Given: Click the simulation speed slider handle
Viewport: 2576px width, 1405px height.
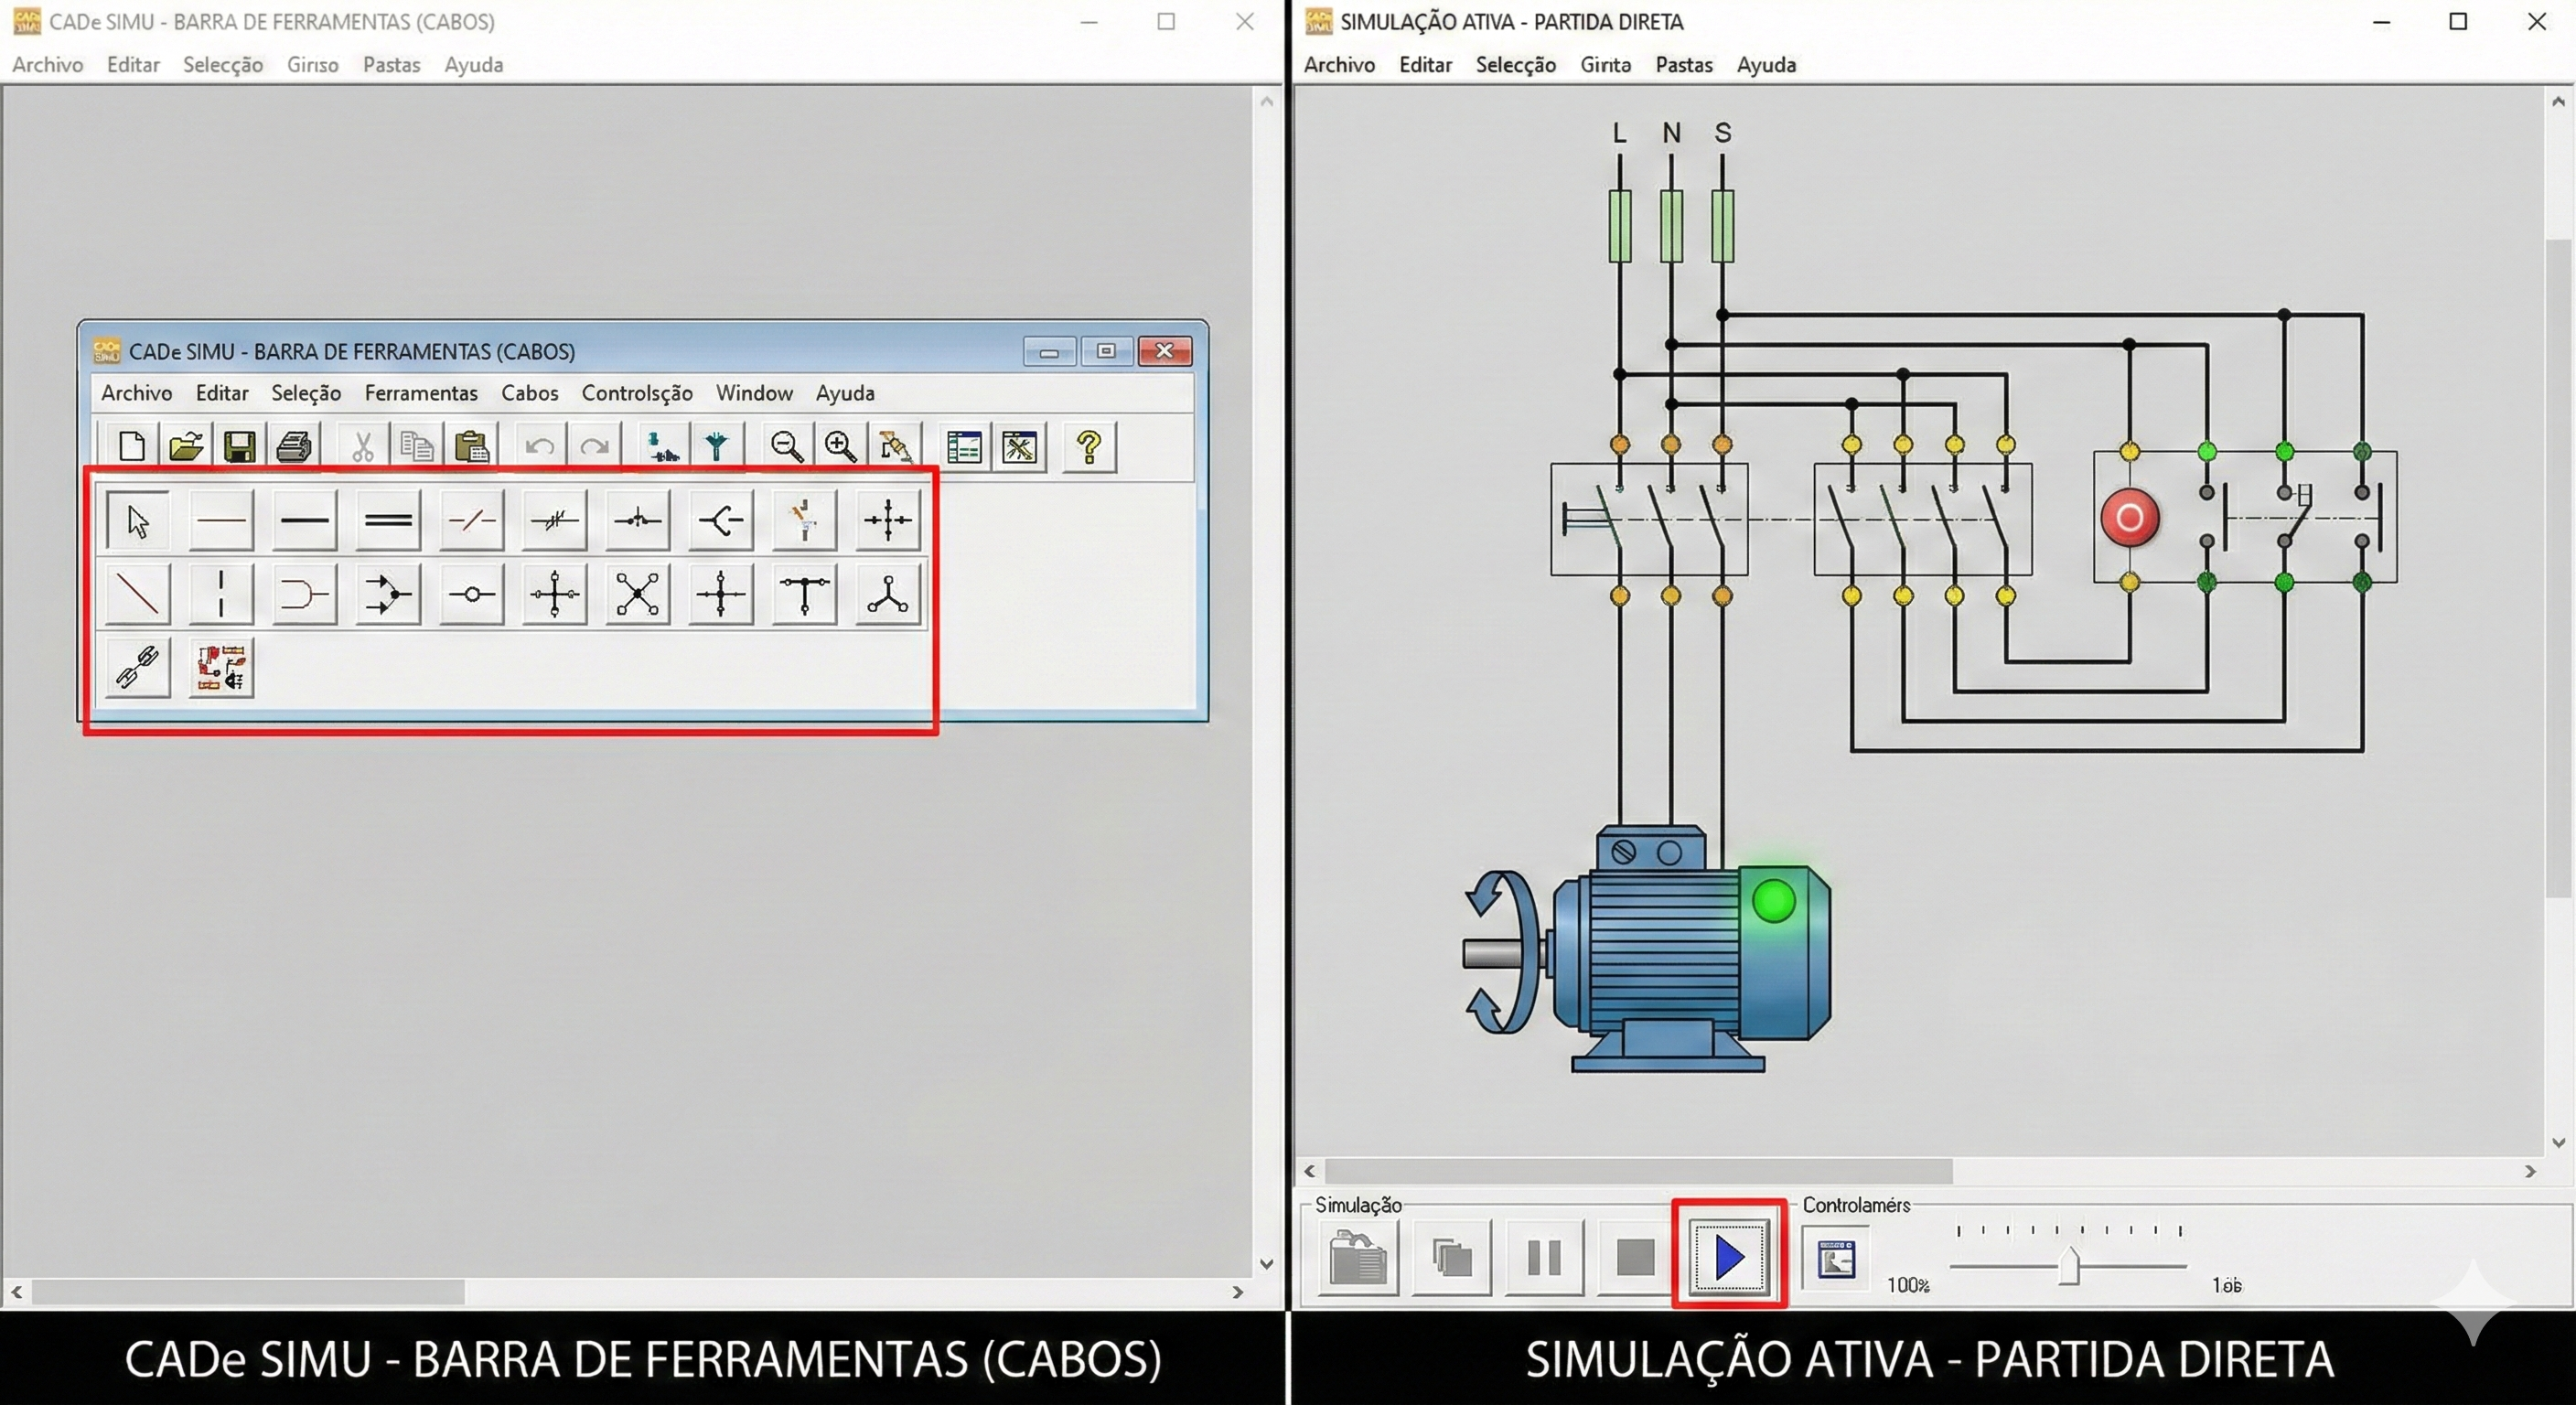Looking at the screenshot, I should (x=2069, y=1266).
